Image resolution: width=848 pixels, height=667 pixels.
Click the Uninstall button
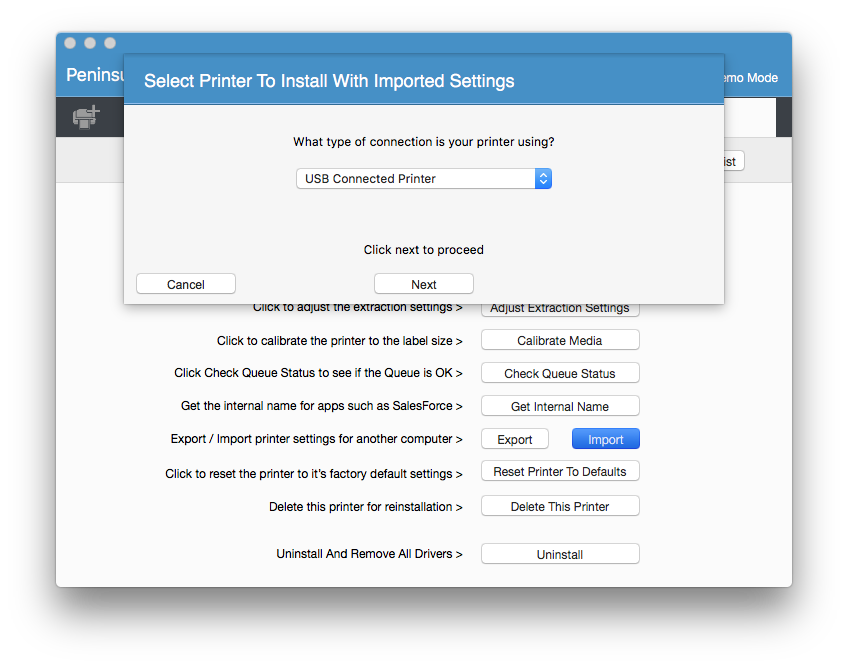(x=560, y=554)
